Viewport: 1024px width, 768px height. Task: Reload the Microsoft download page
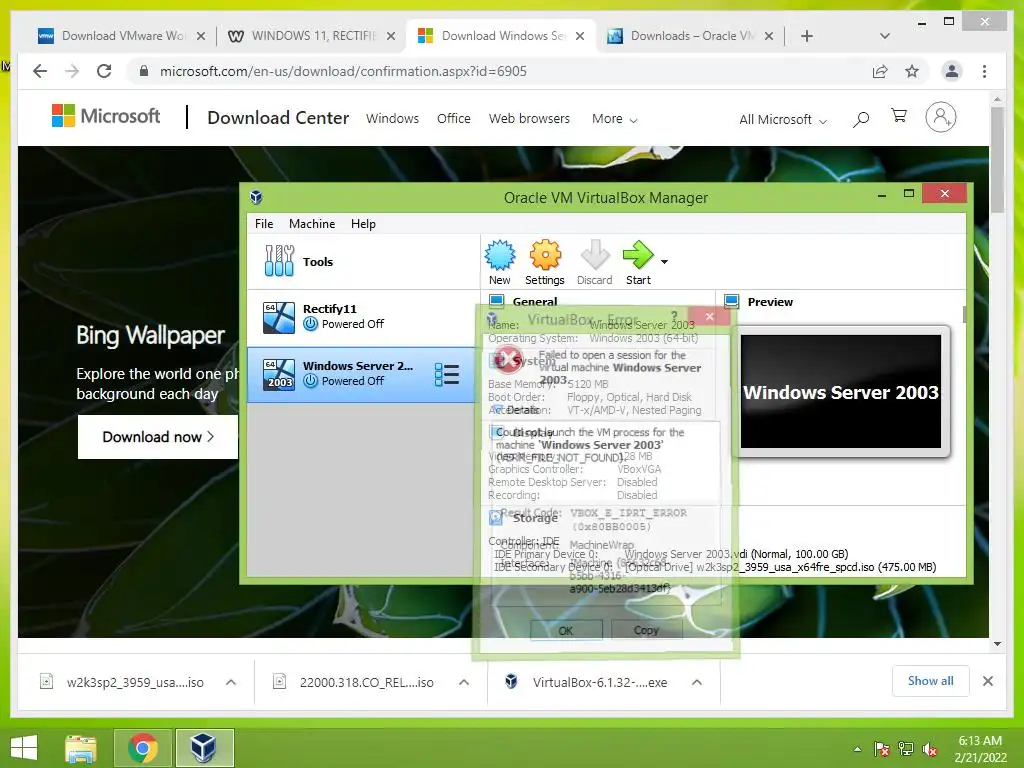tap(104, 71)
